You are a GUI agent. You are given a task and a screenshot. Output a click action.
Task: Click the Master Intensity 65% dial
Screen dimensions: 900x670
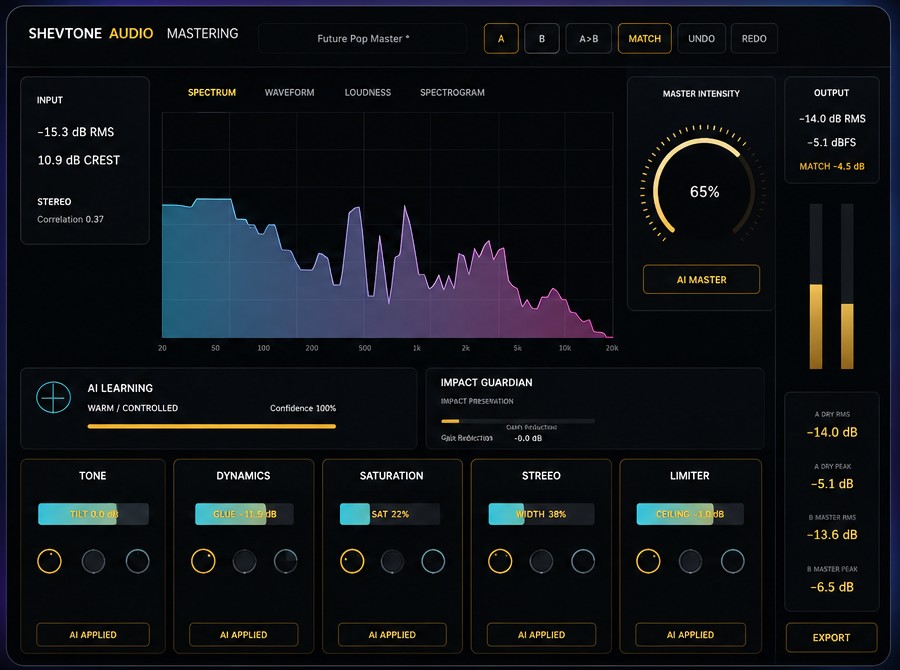(x=704, y=189)
